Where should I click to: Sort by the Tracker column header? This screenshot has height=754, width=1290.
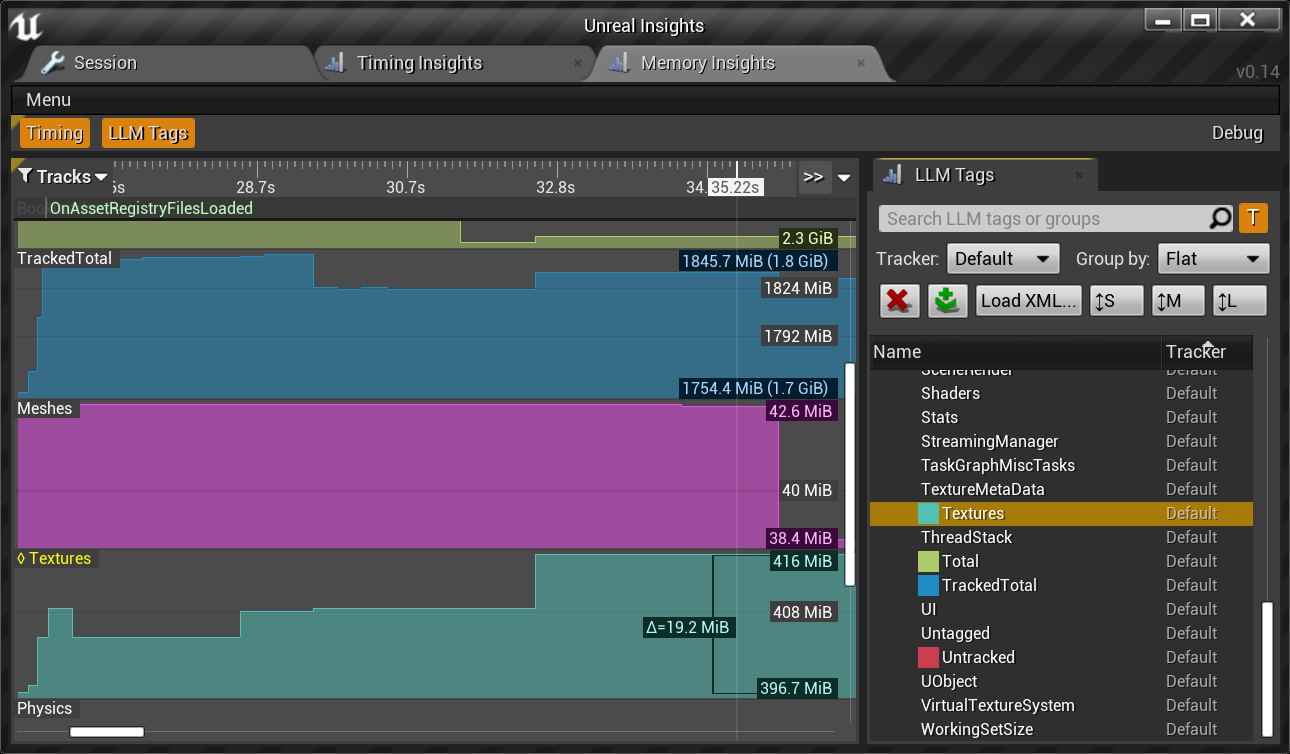pos(1208,352)
